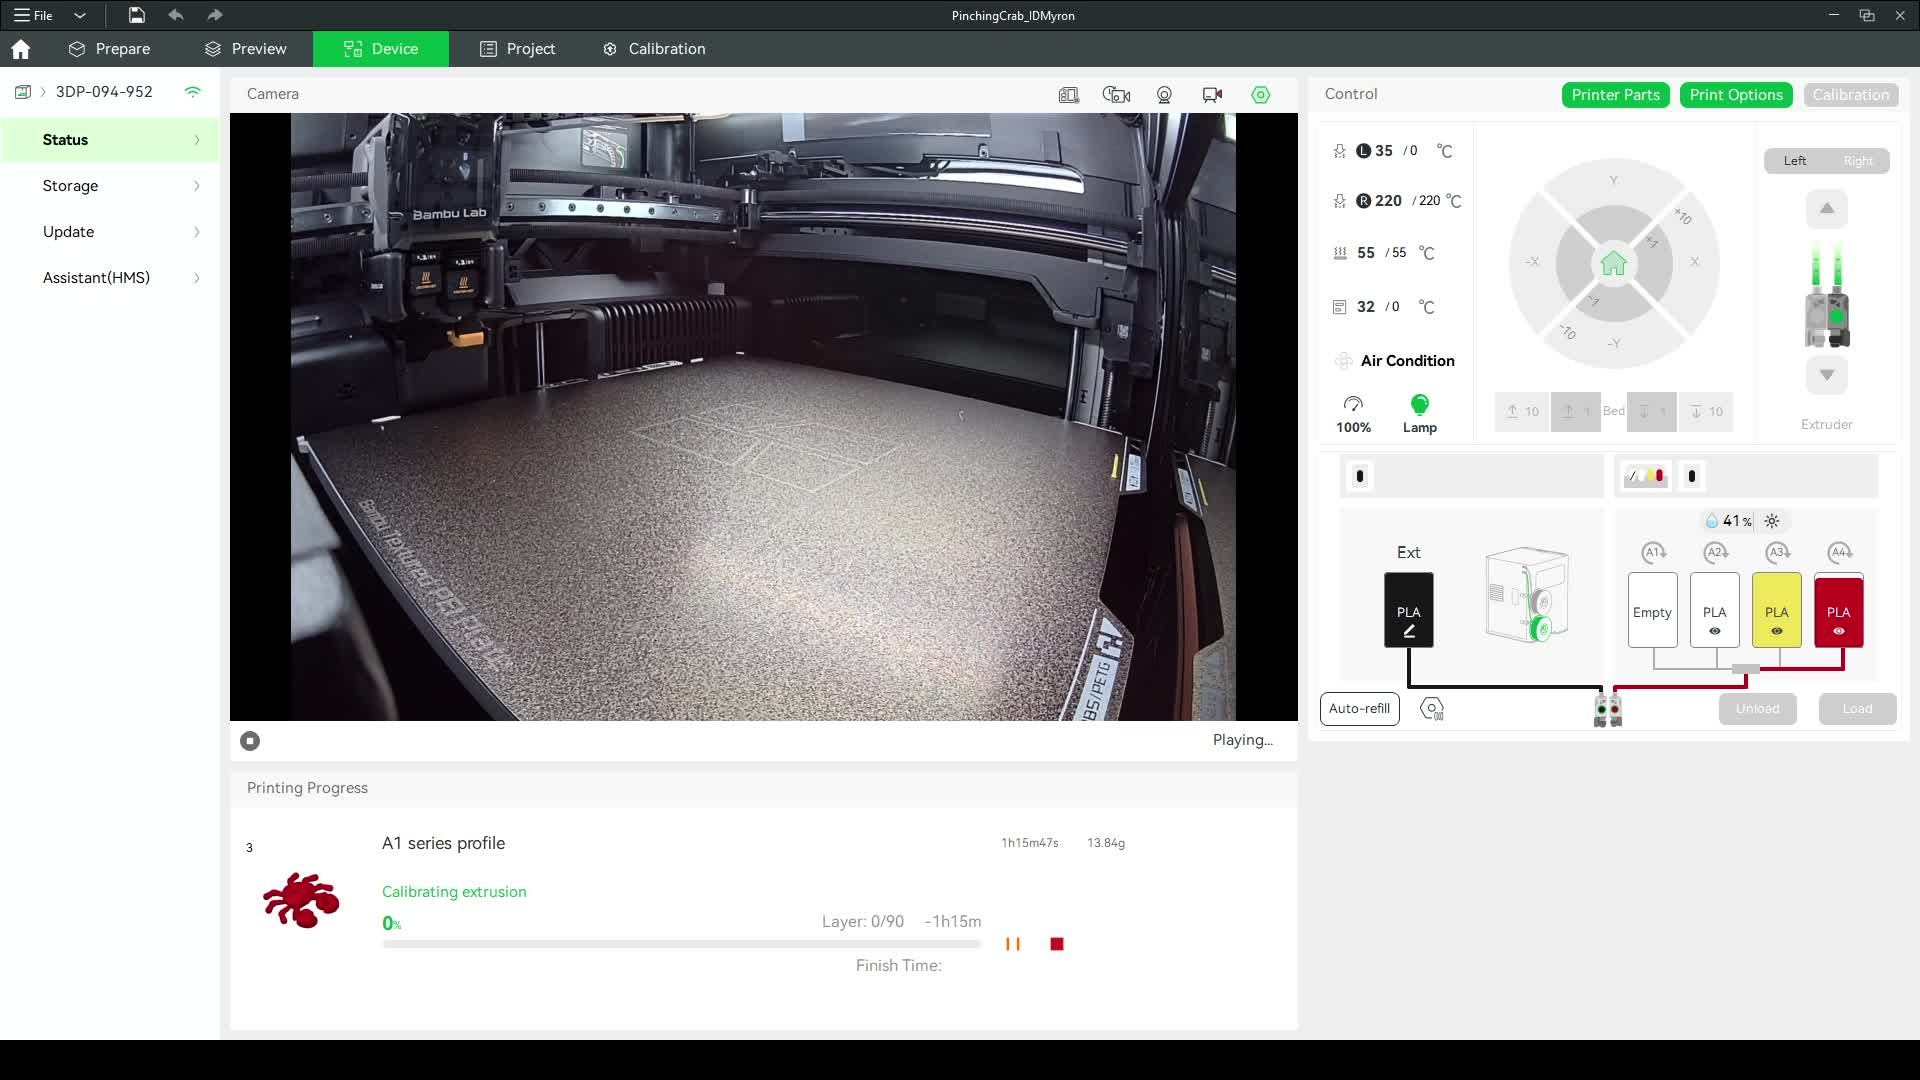Open camera settings gear icon

tap(1260, 94)
